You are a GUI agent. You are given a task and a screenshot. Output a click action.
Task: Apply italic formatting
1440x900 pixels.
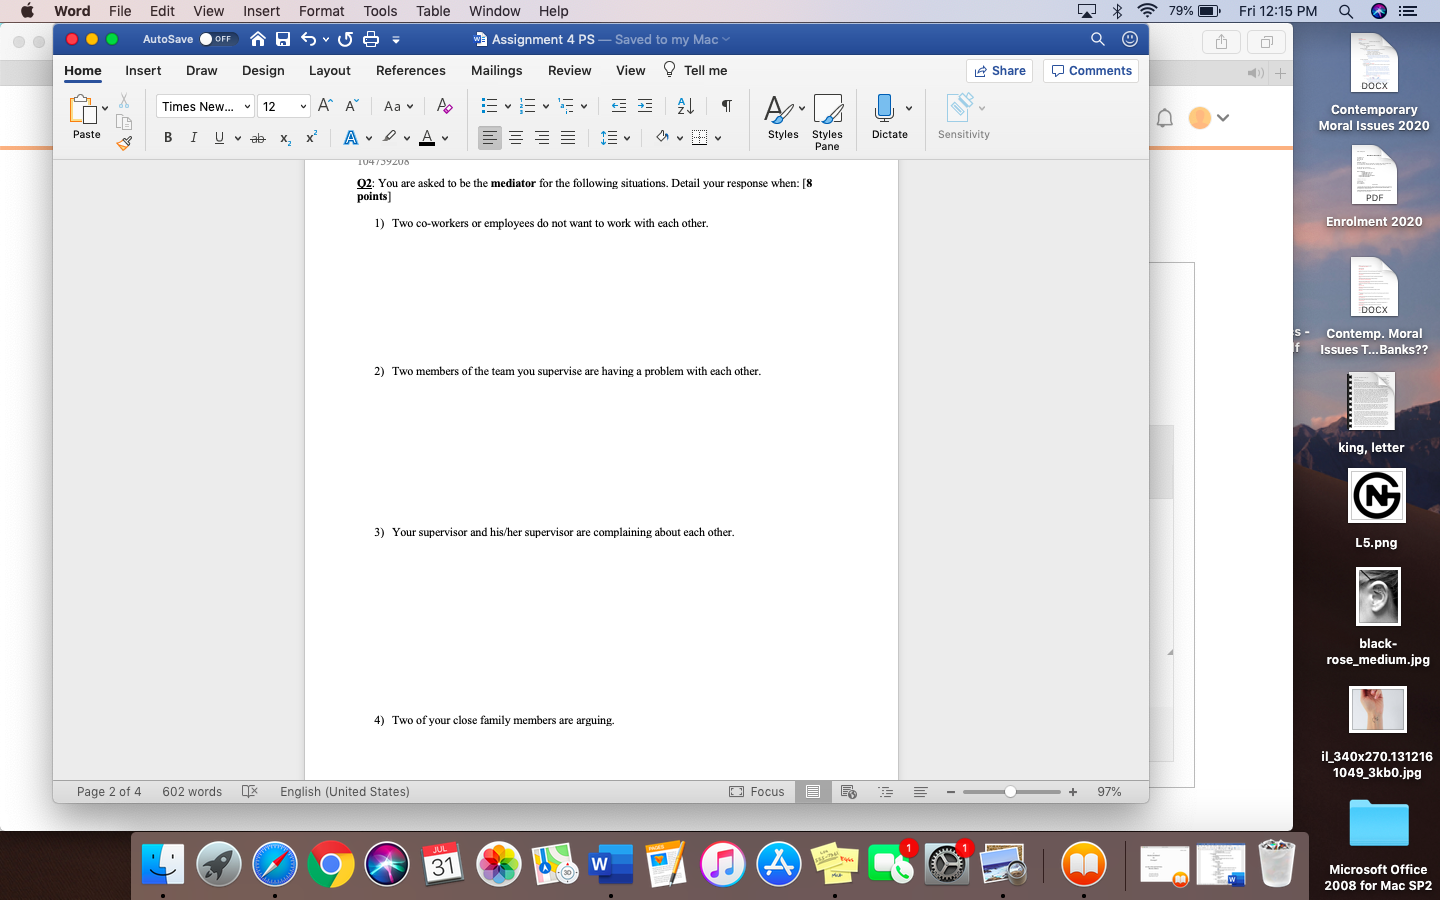(193, 137)
